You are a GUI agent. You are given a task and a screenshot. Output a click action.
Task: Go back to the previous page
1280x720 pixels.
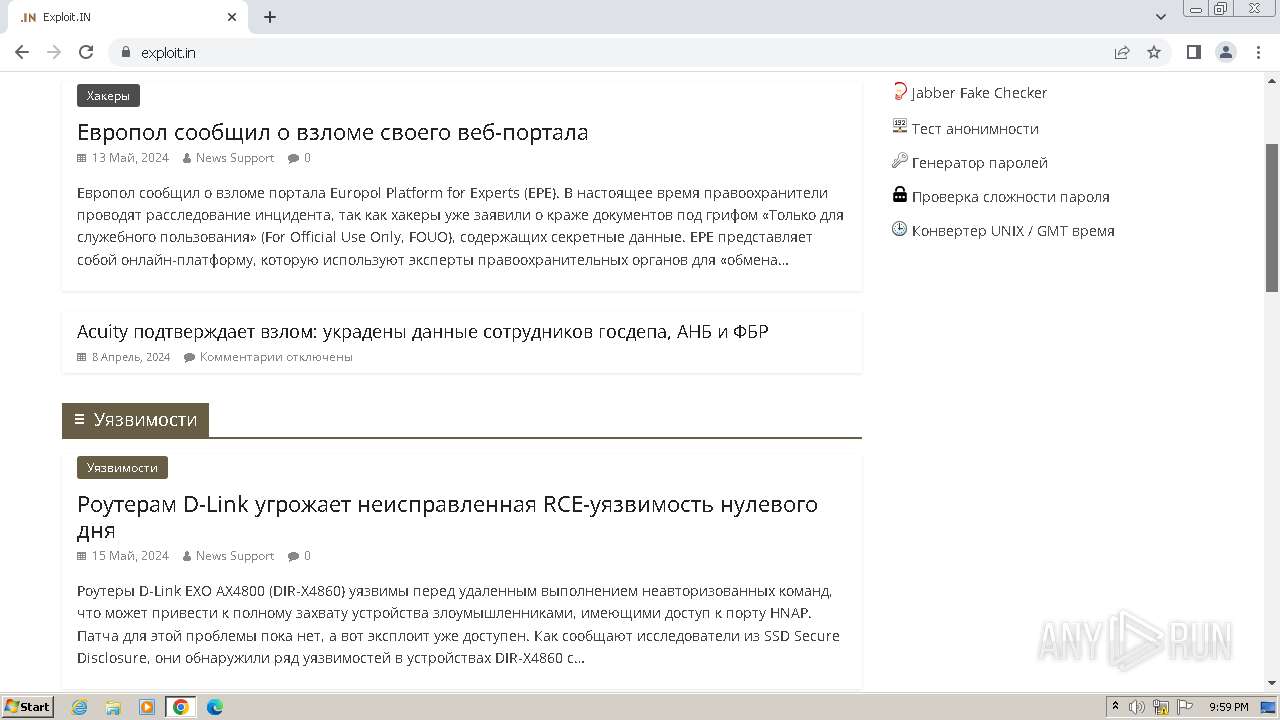22,52
